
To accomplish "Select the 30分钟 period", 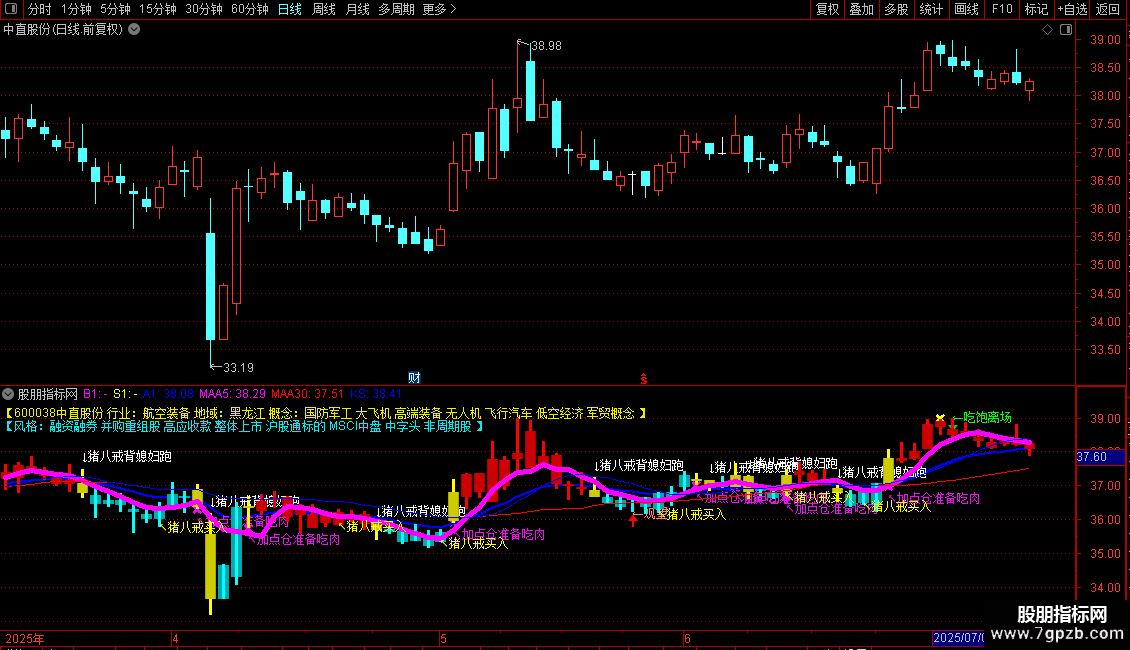I will 203,9.
